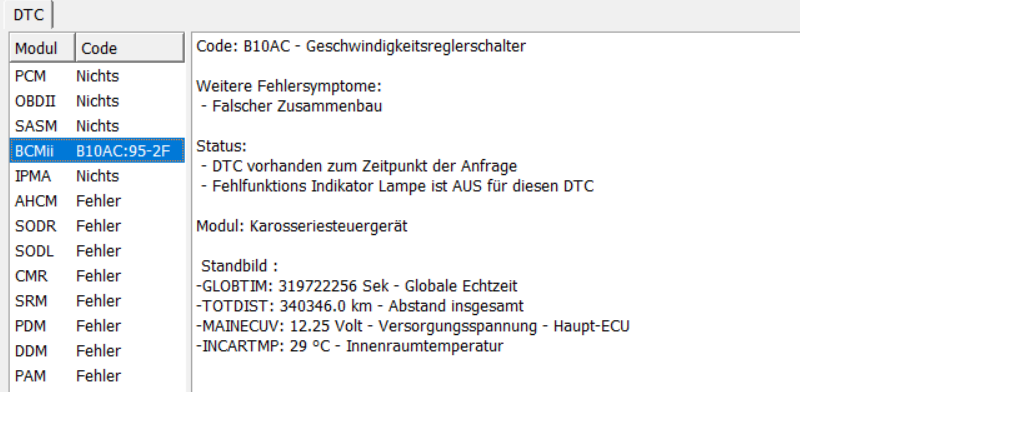Click the GLOBTIM freeze-frame line
Screen dimensions: 1012x430
(x=357, y=286)
